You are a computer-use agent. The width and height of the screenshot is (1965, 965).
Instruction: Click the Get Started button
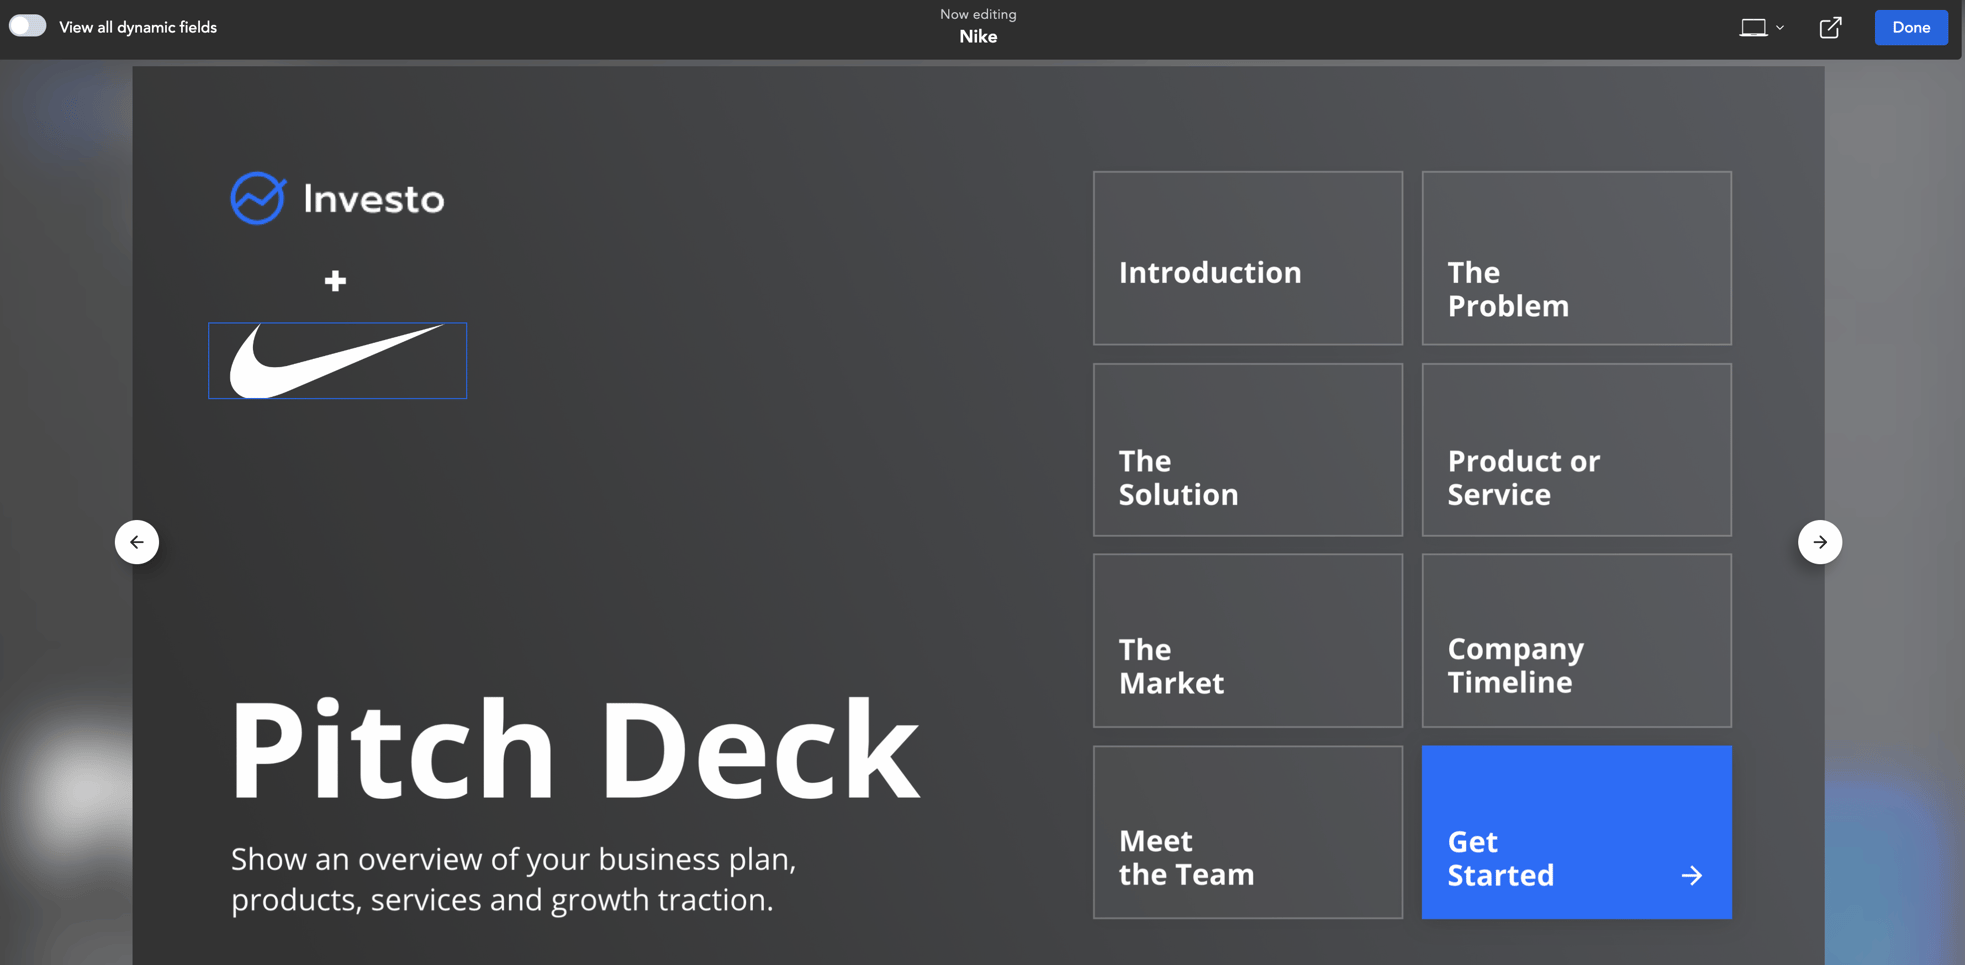(1576, 832)
